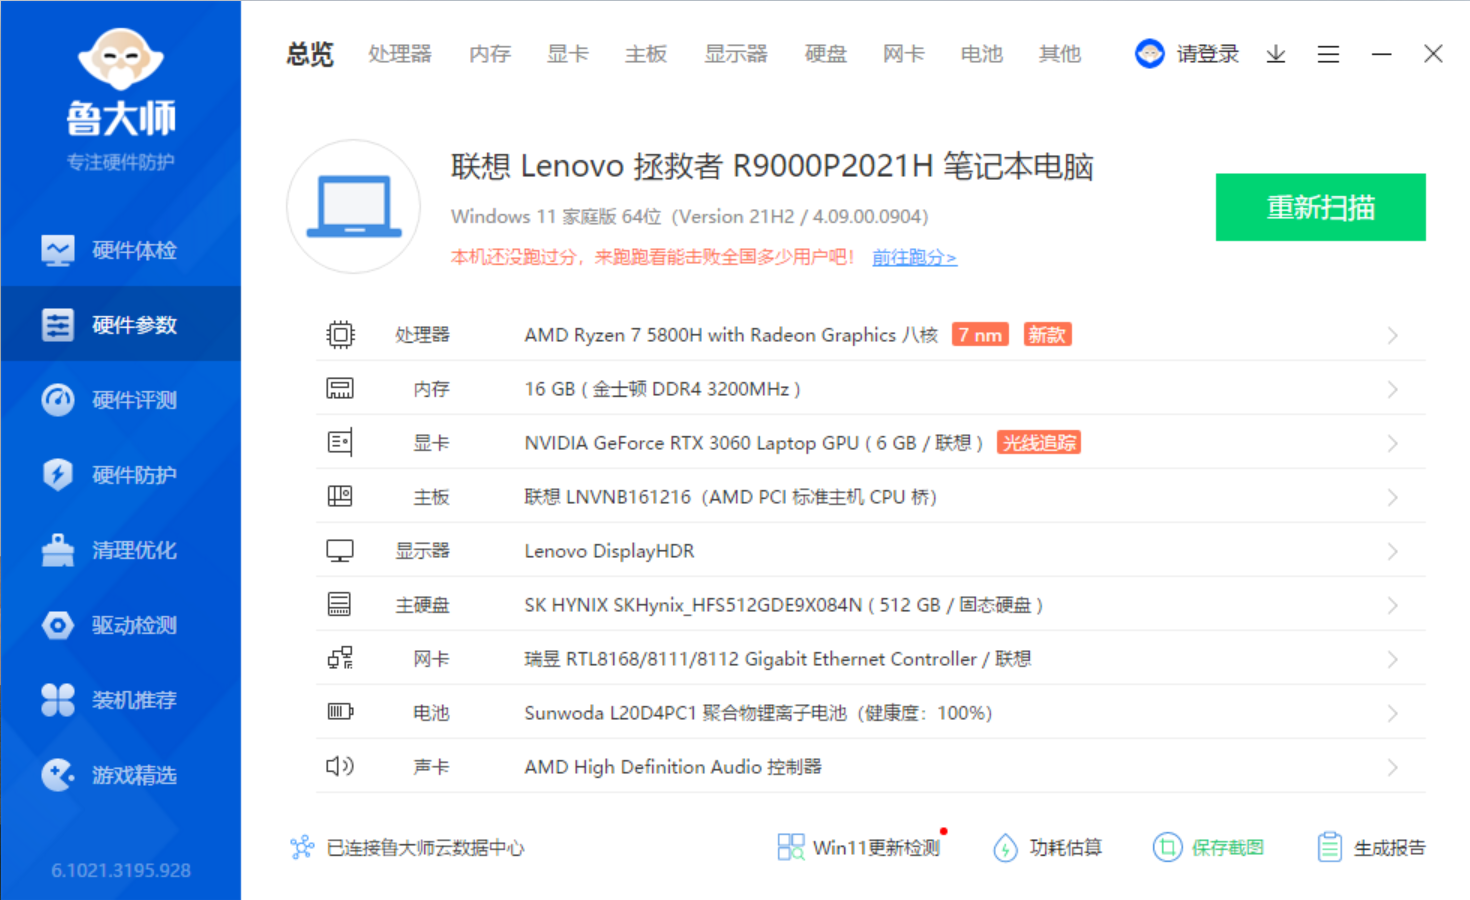Expand the 显卡 row chevron
This screenshot has height=900, width=1470.
pos(1392,443)
